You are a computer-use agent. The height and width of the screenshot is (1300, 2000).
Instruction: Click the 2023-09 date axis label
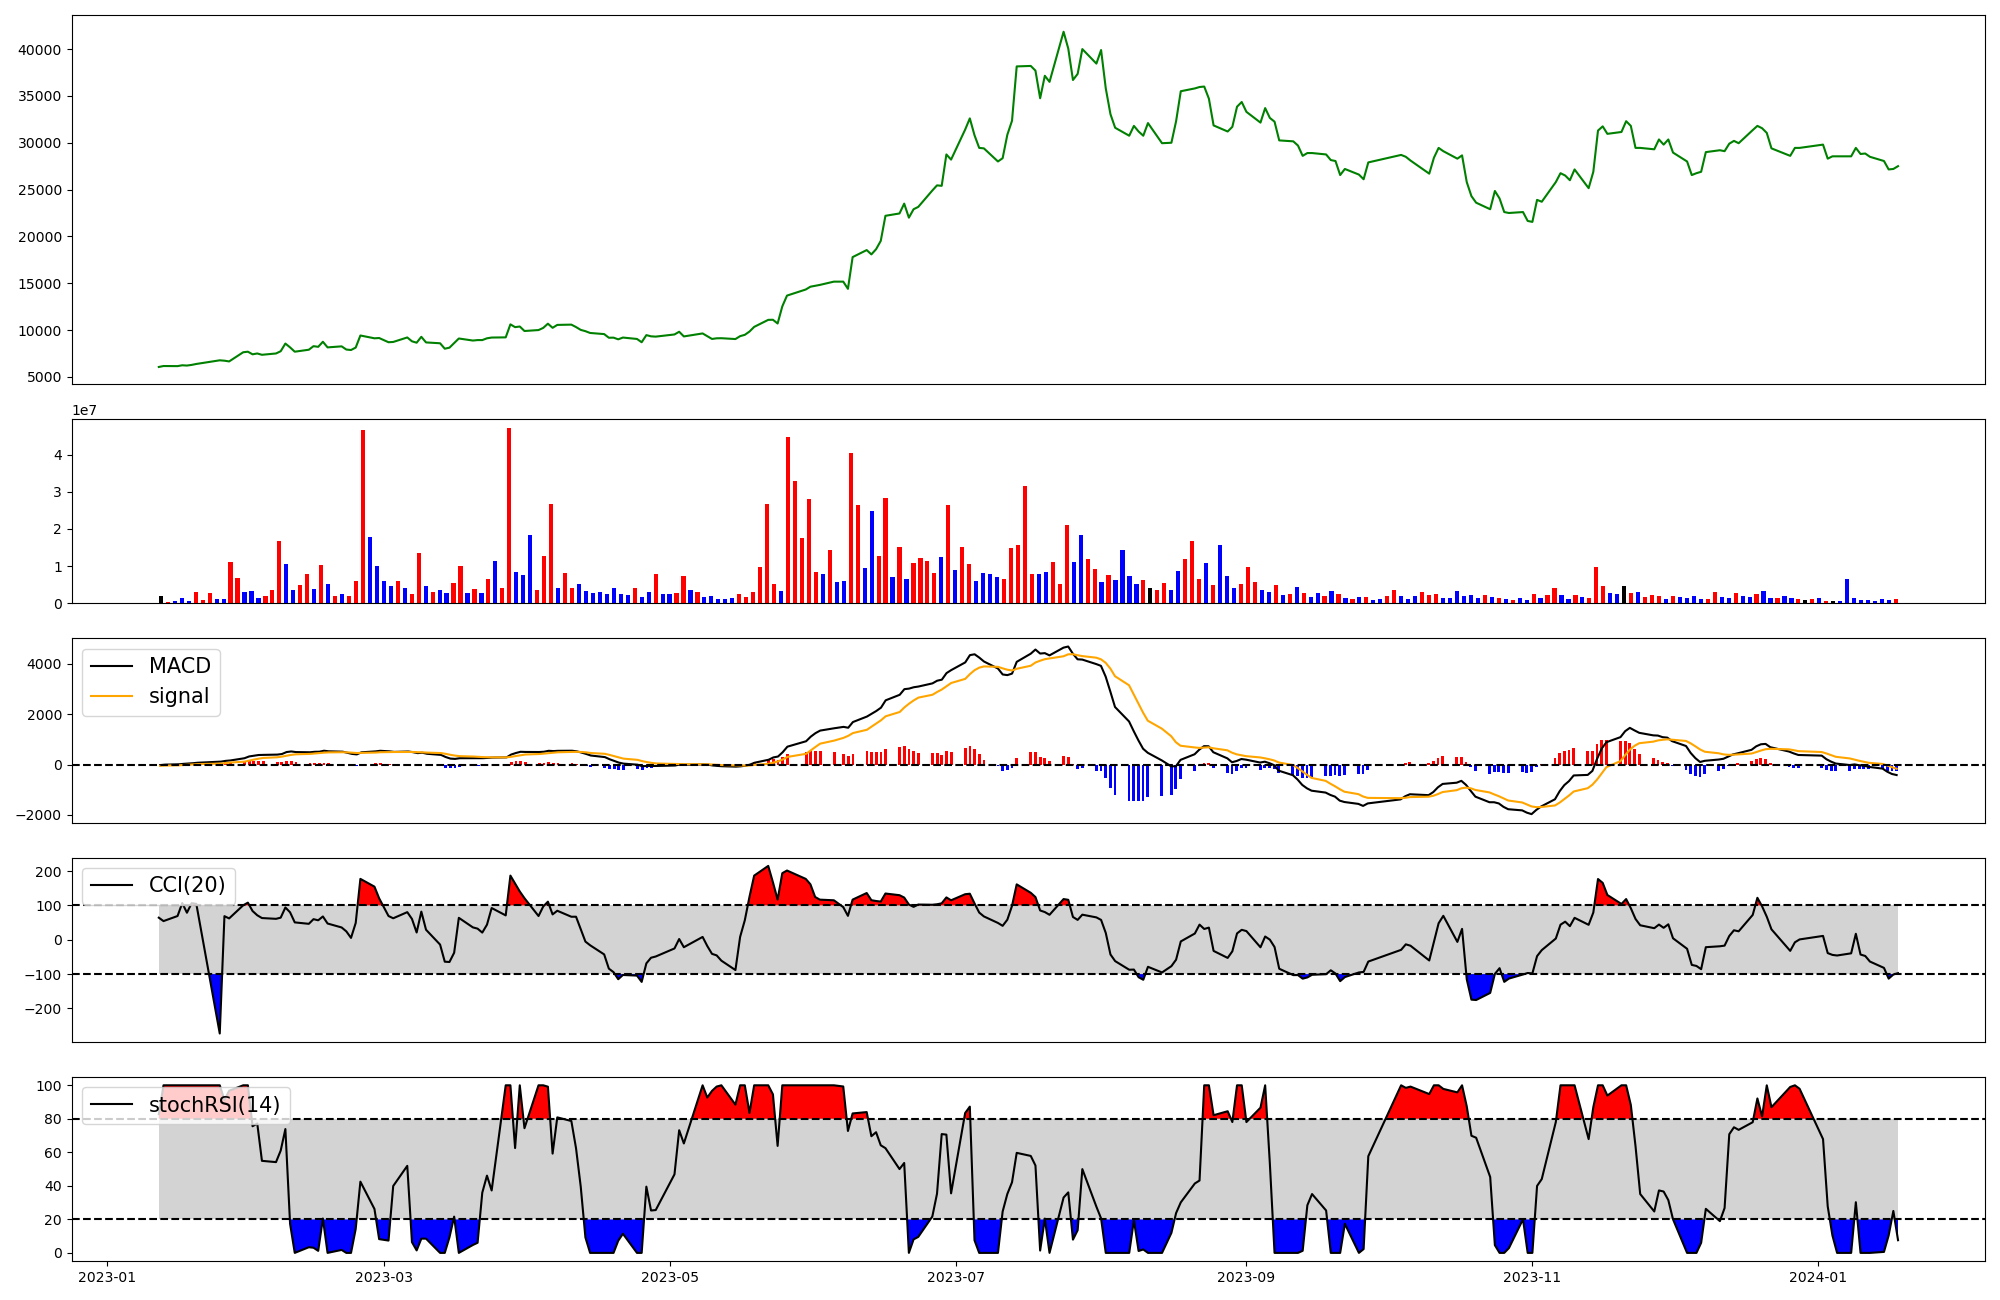(1246, 1277)
